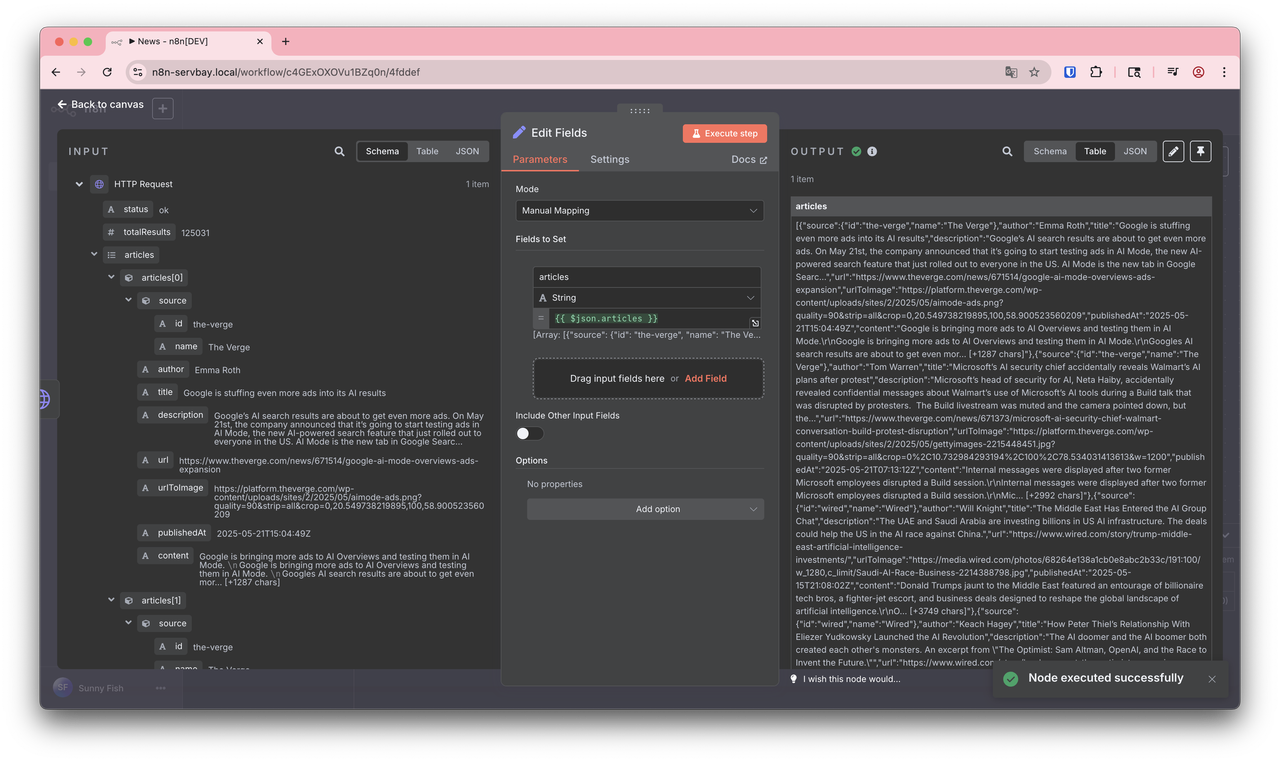This screenshot has width=1280, height=762.
Task: Open the Add option dropdown
Action: click(645, 509)
